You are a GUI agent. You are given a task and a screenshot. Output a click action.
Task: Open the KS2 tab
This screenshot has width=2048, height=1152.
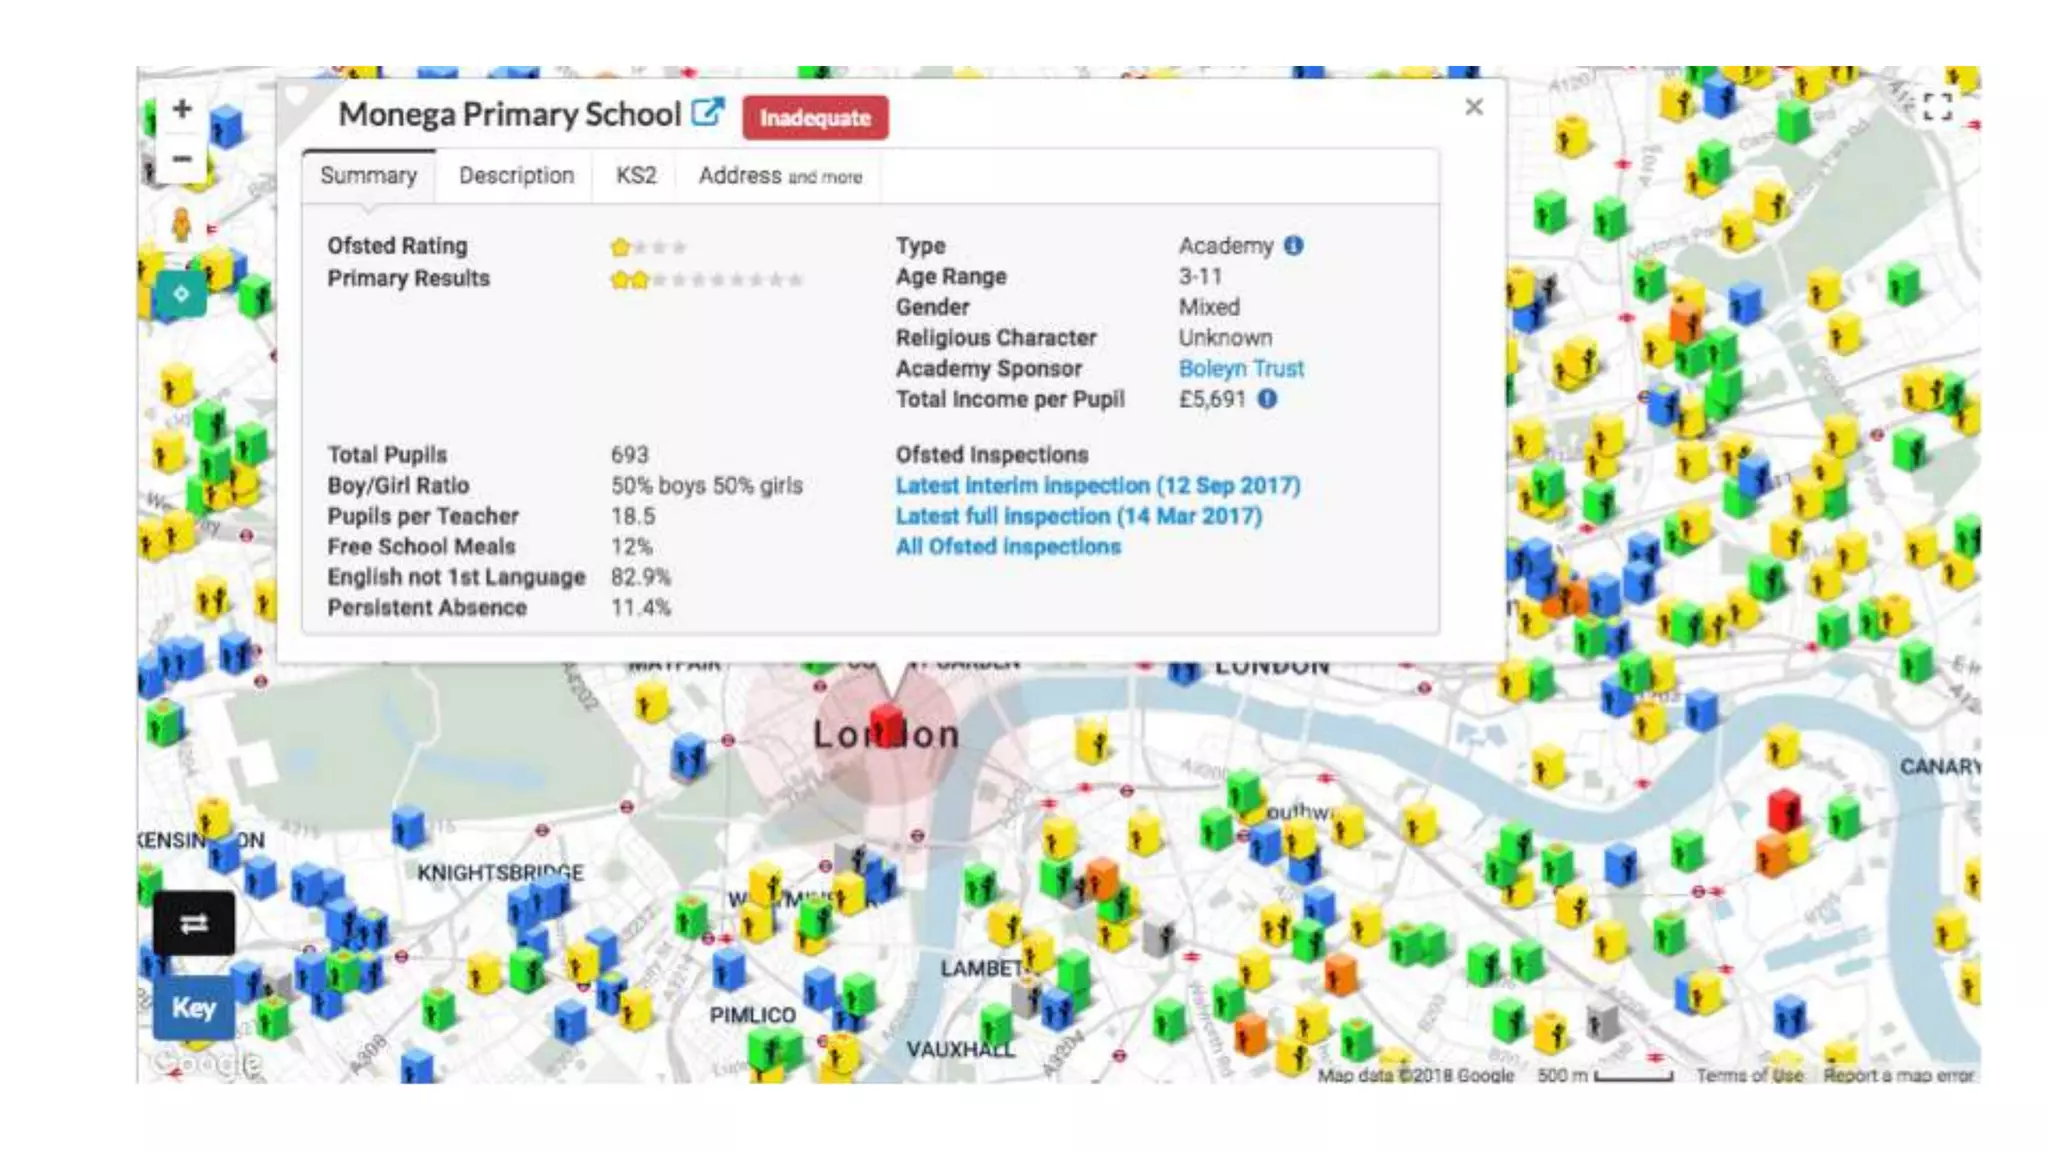(636, 176)
